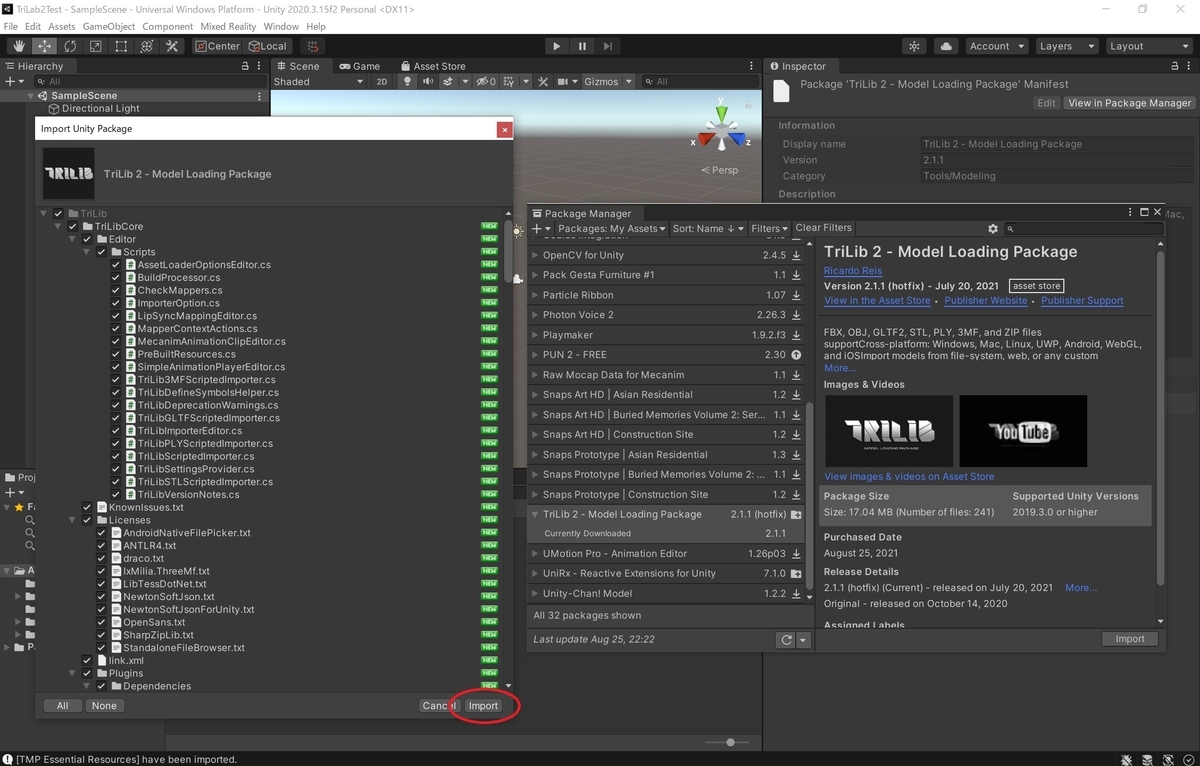Click the Step frame button

pos(607,46)
